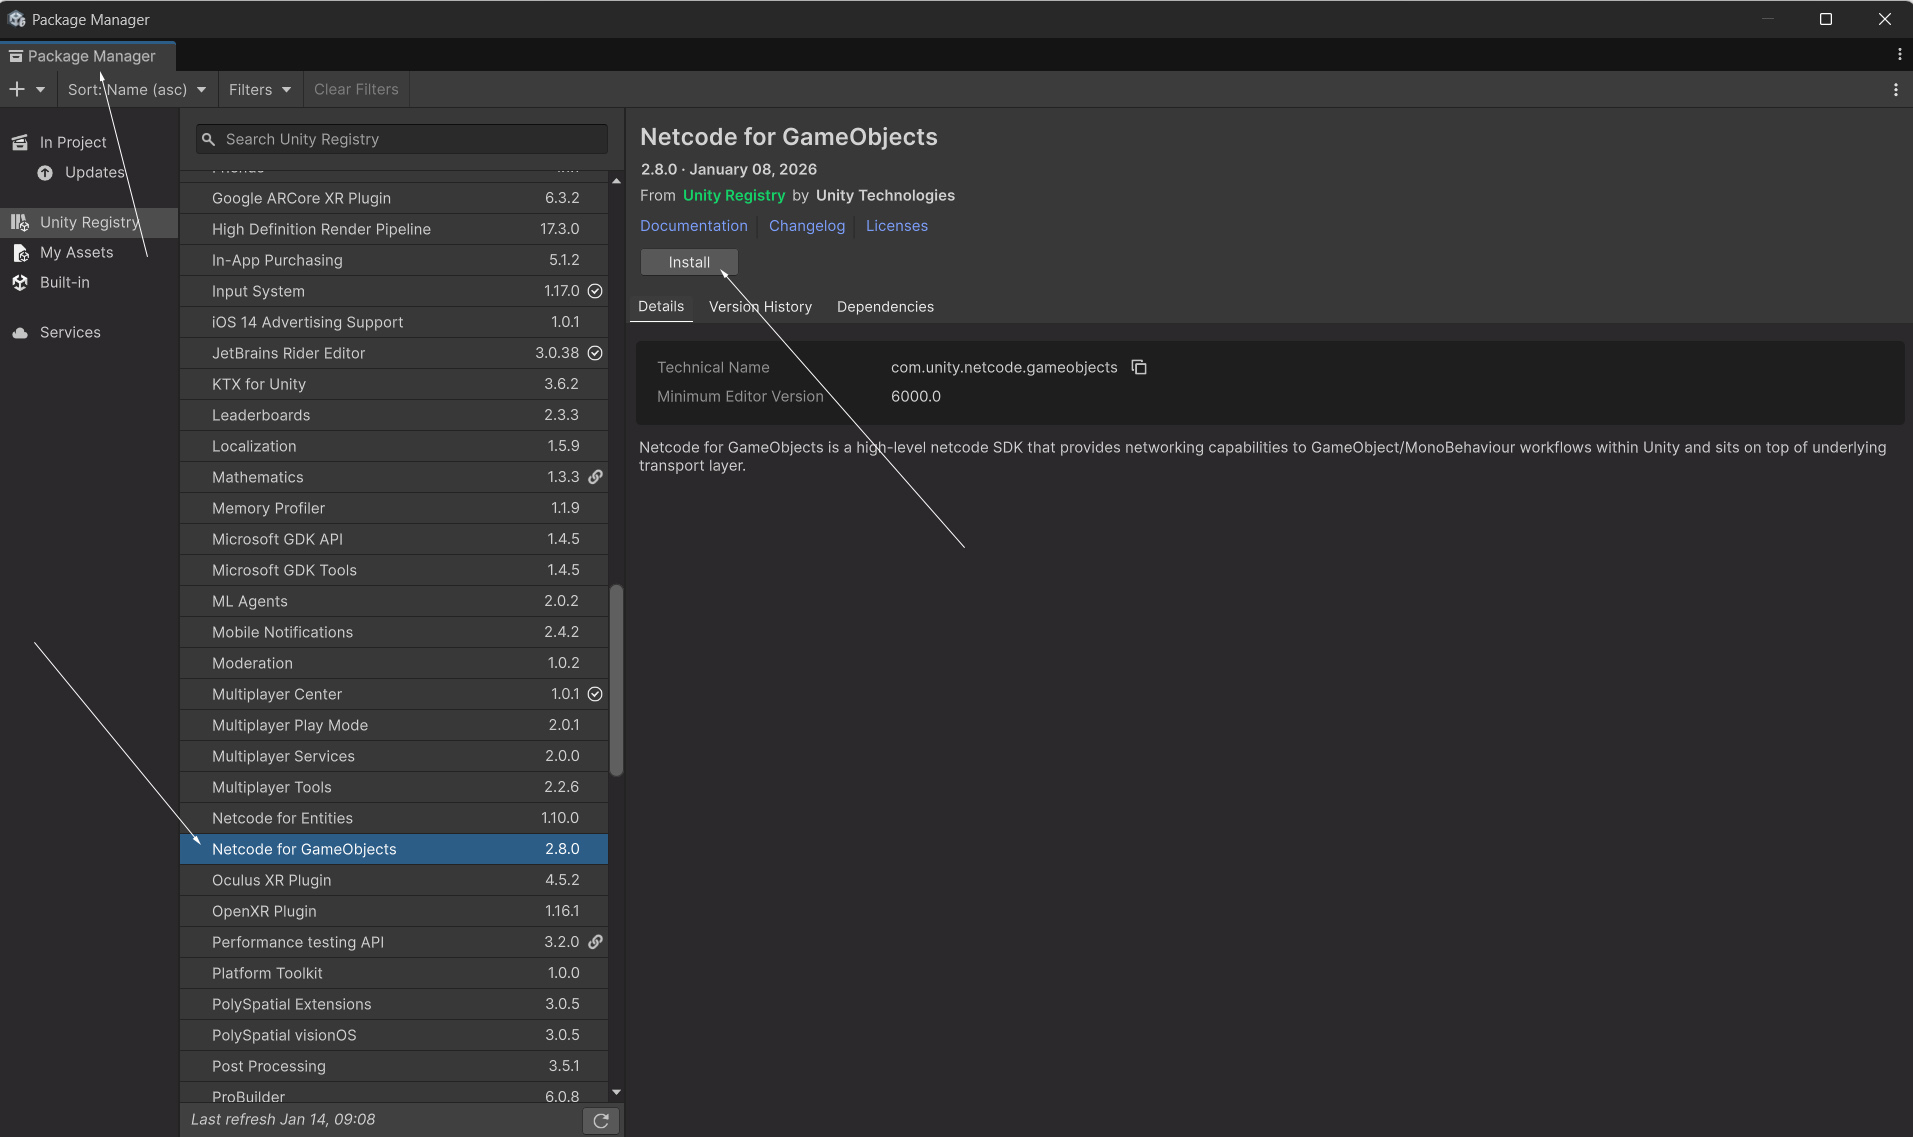
Task: Click the installed checkmark beside Input System
Action: 595,291
